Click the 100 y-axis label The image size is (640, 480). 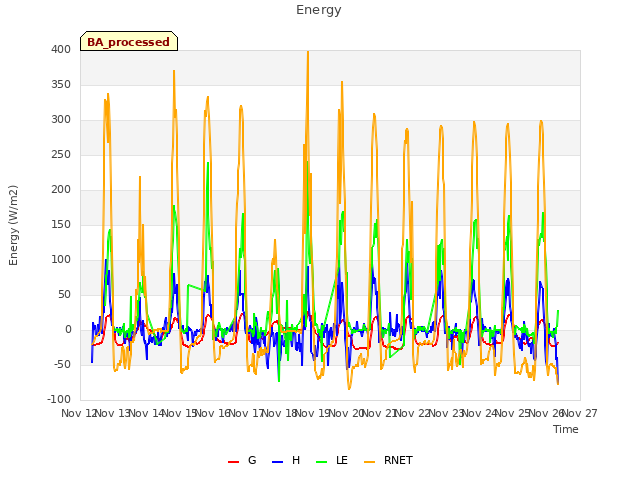[61, 260]
